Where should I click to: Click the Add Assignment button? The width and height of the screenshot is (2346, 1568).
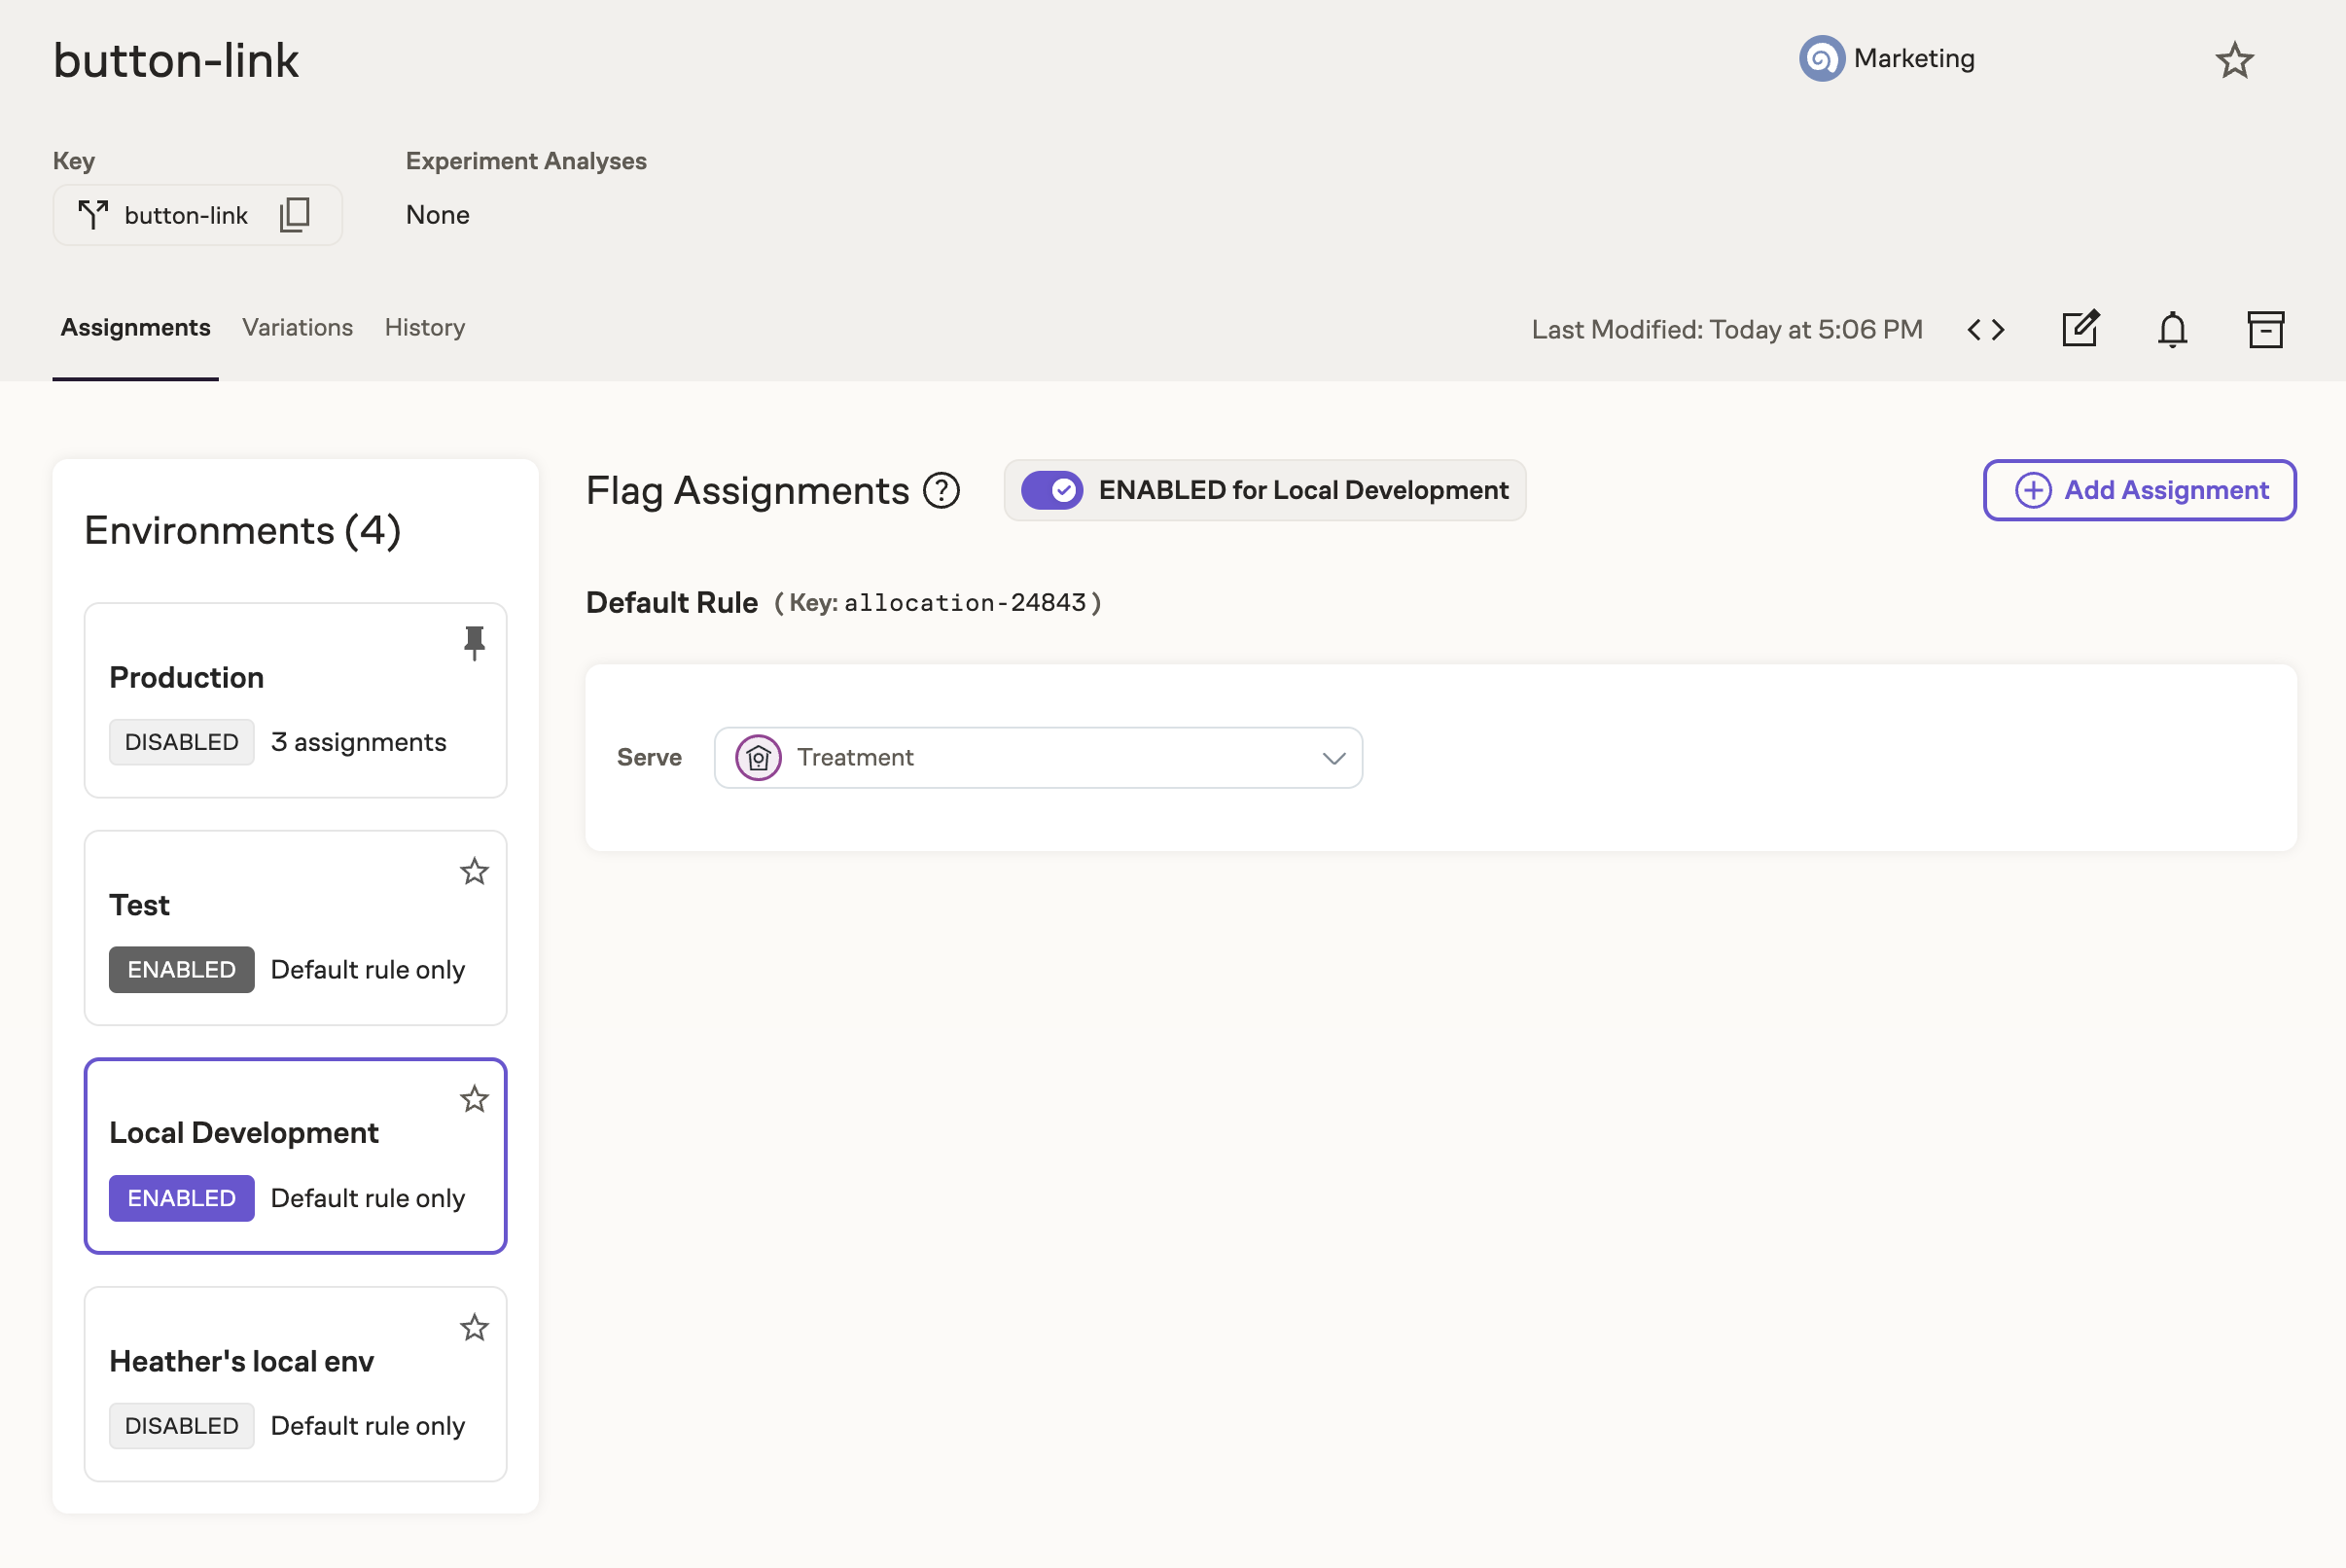[2139, 490]
